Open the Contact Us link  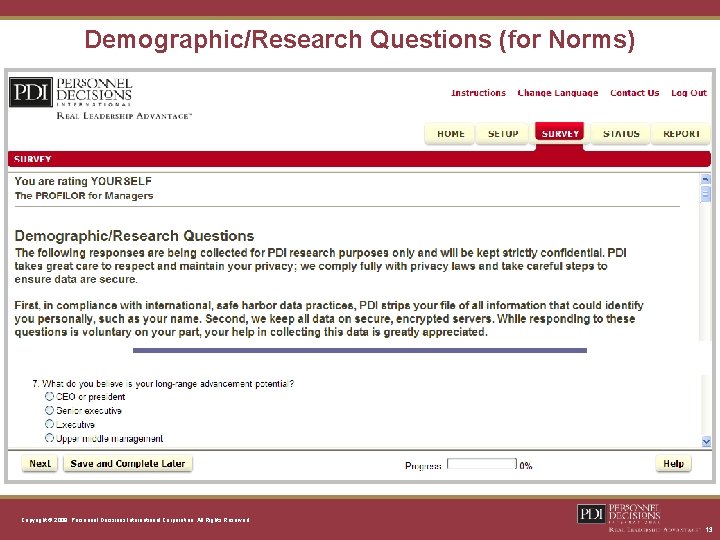point(635,93)
